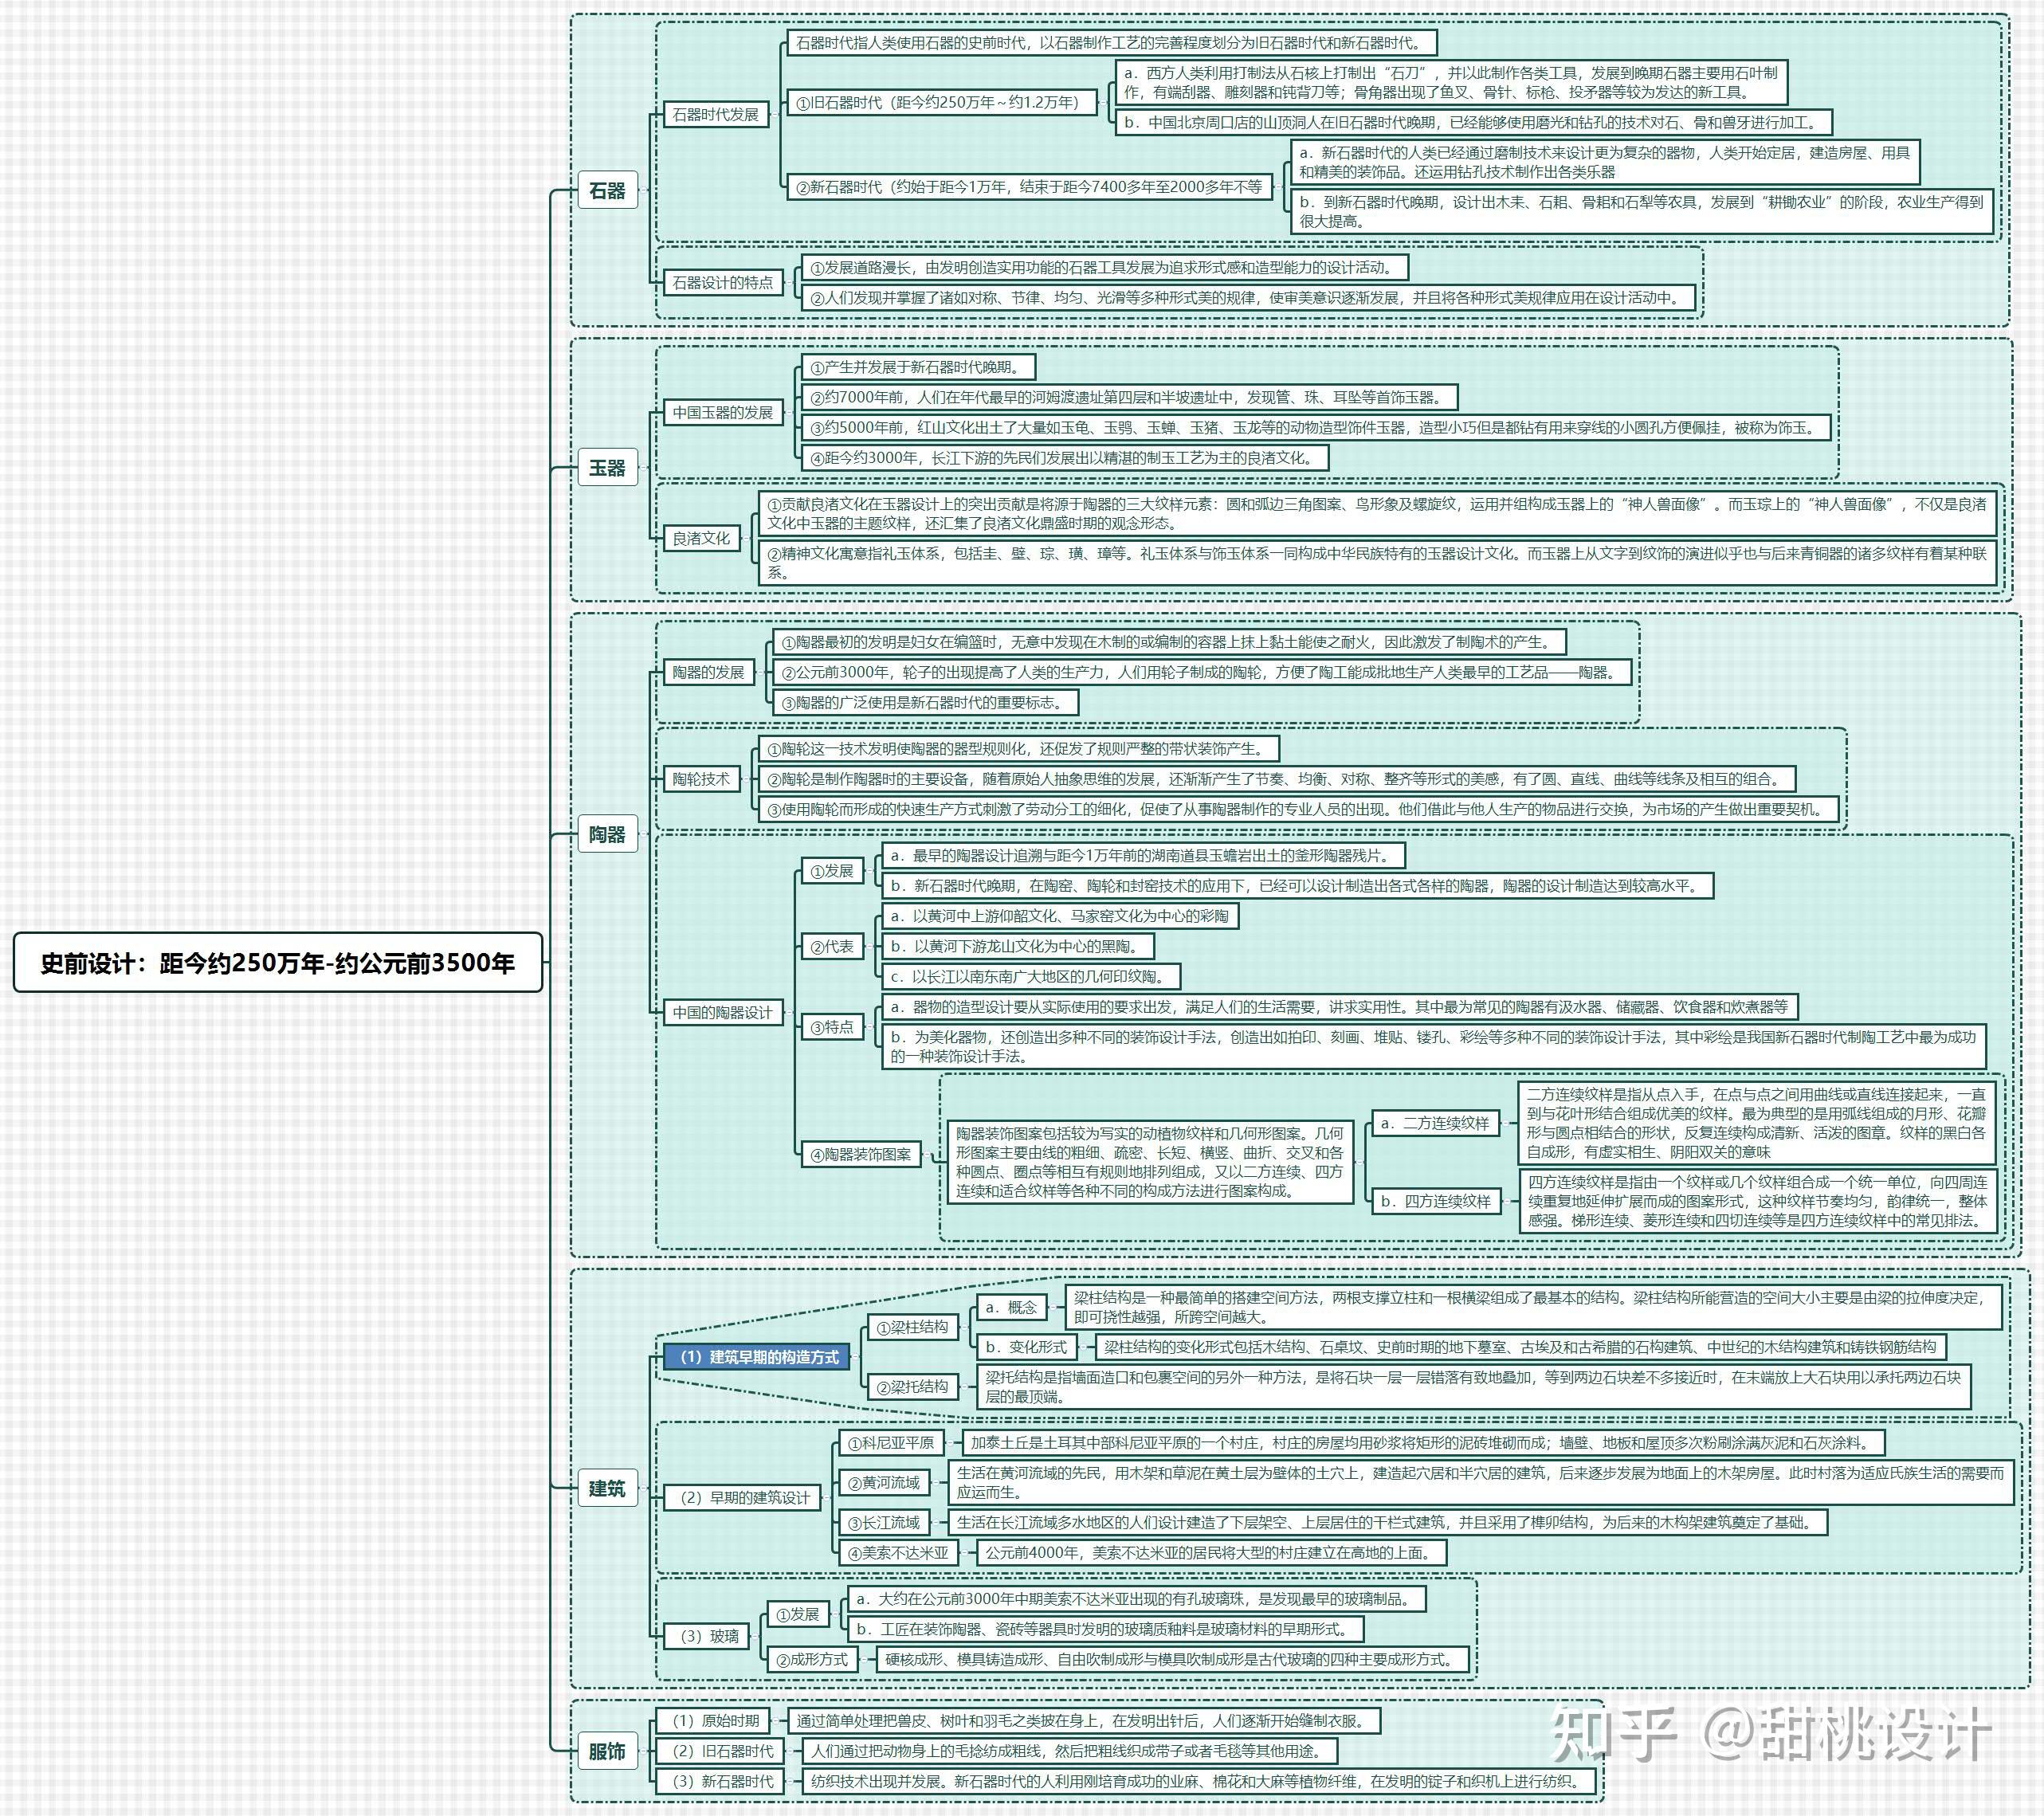The width and height of the screenshot is (2044, 1816).
Task: Click note ①发展道路漫长，由发明创造实用功能
Action: click(1105, 268)
